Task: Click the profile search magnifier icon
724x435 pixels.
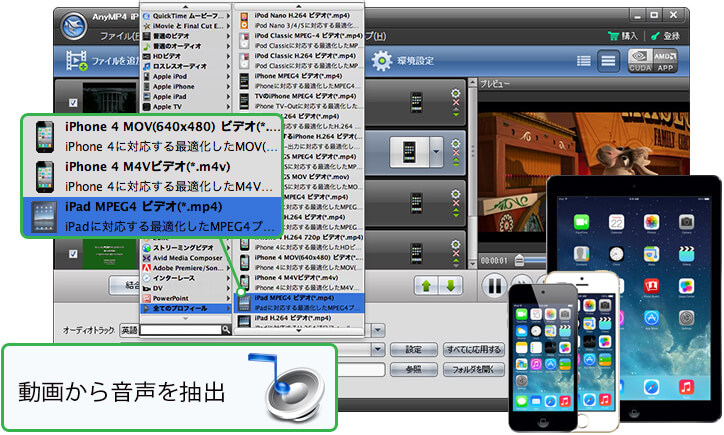Action: [x=226, y=330]
